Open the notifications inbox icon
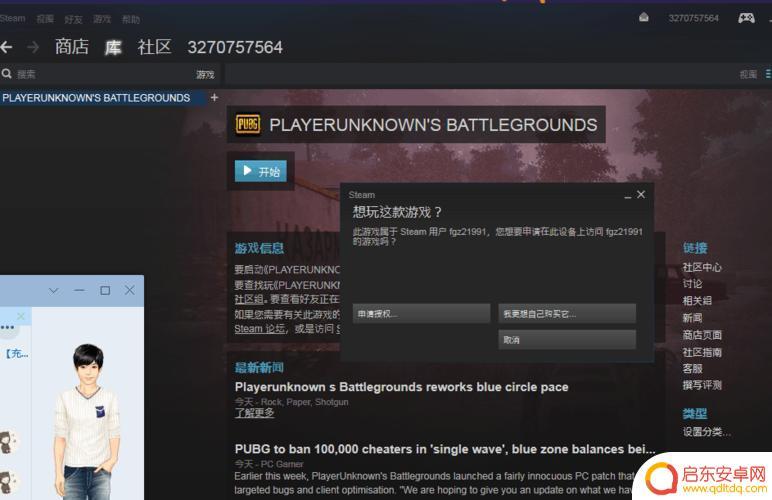 (643, 18)
